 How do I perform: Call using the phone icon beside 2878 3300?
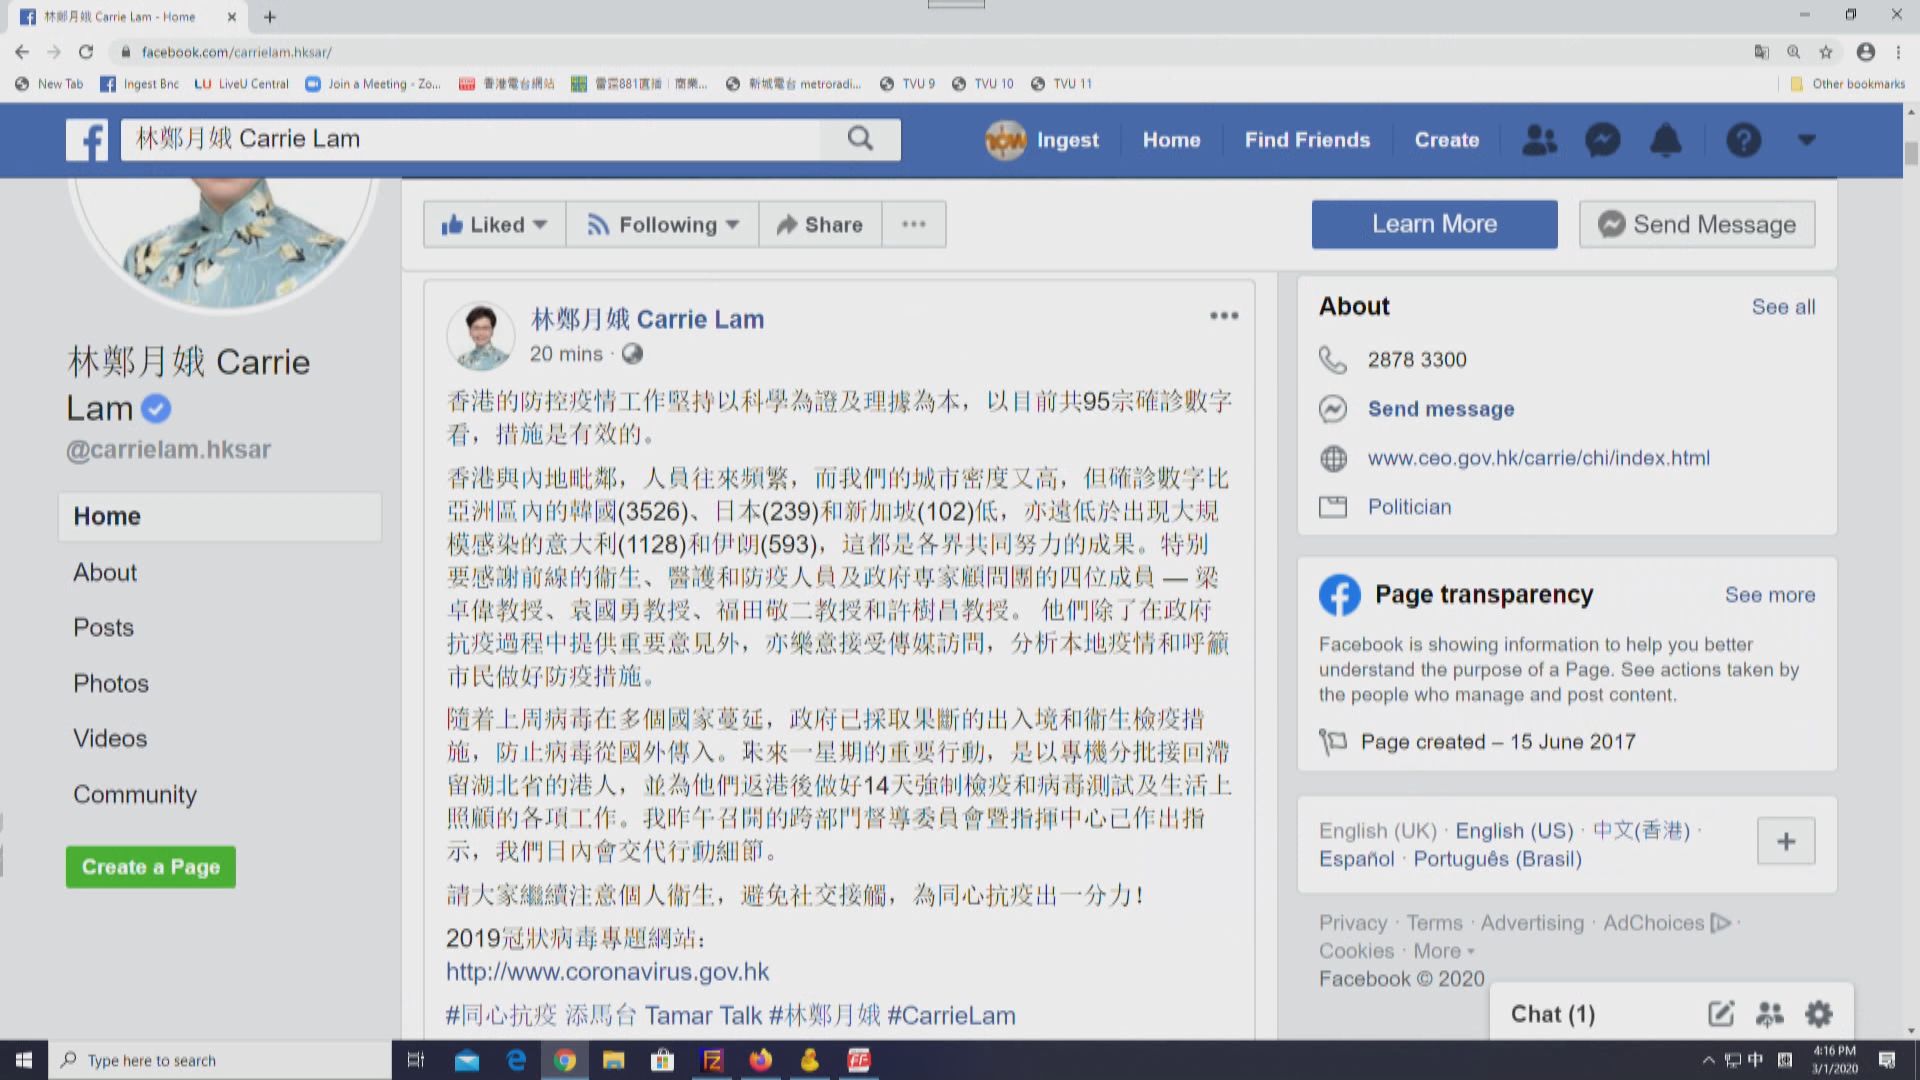coord(1333,359)
